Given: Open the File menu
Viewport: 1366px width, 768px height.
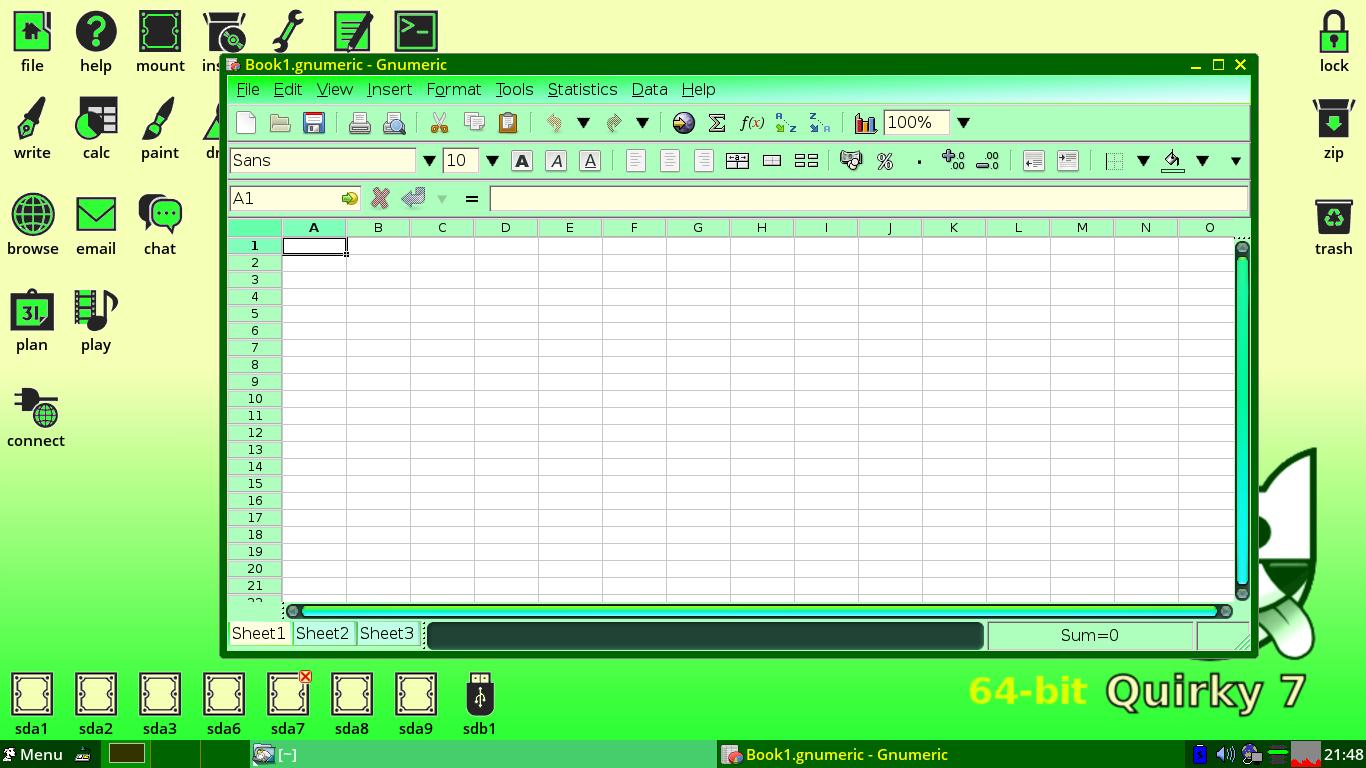Looking at the screenshot, I should [x=247, y=89].
